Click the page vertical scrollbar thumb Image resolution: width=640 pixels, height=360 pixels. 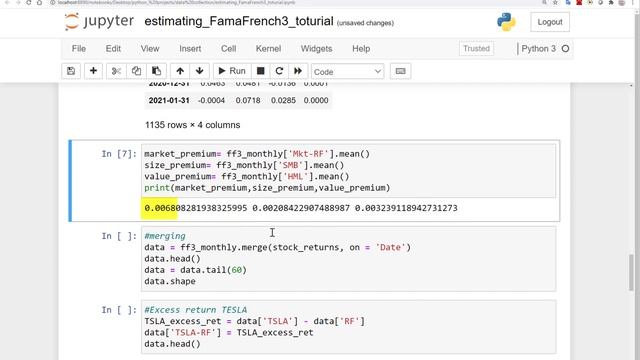[631, 273]
